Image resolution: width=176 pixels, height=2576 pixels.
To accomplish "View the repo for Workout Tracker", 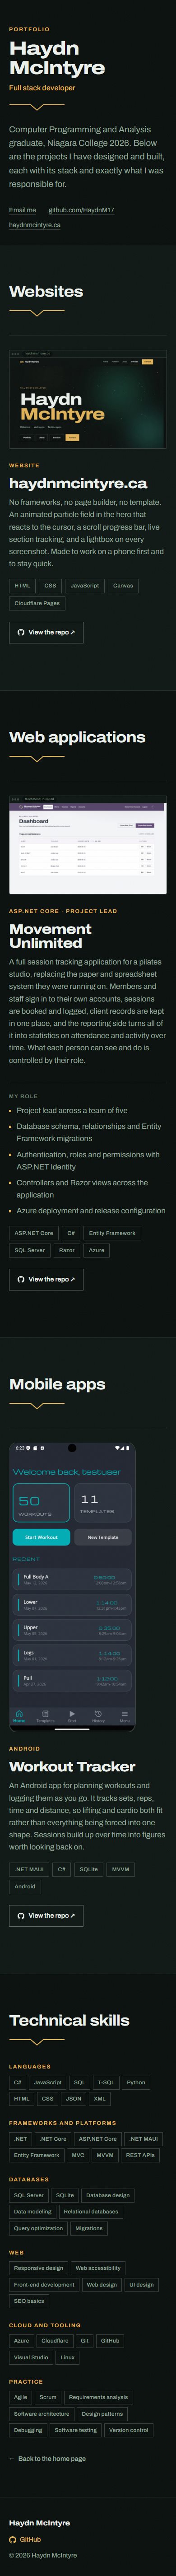I will pos(46,1915).
